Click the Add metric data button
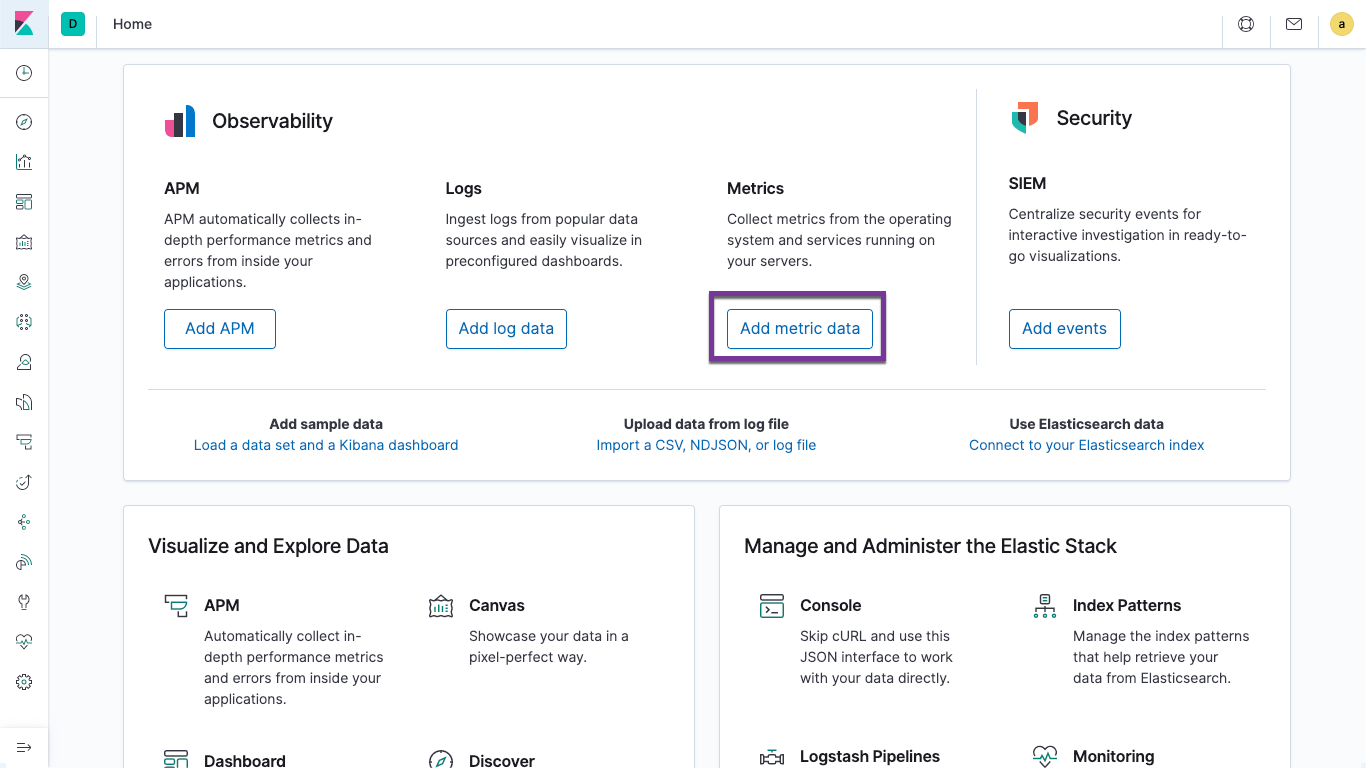 [800, 329]
